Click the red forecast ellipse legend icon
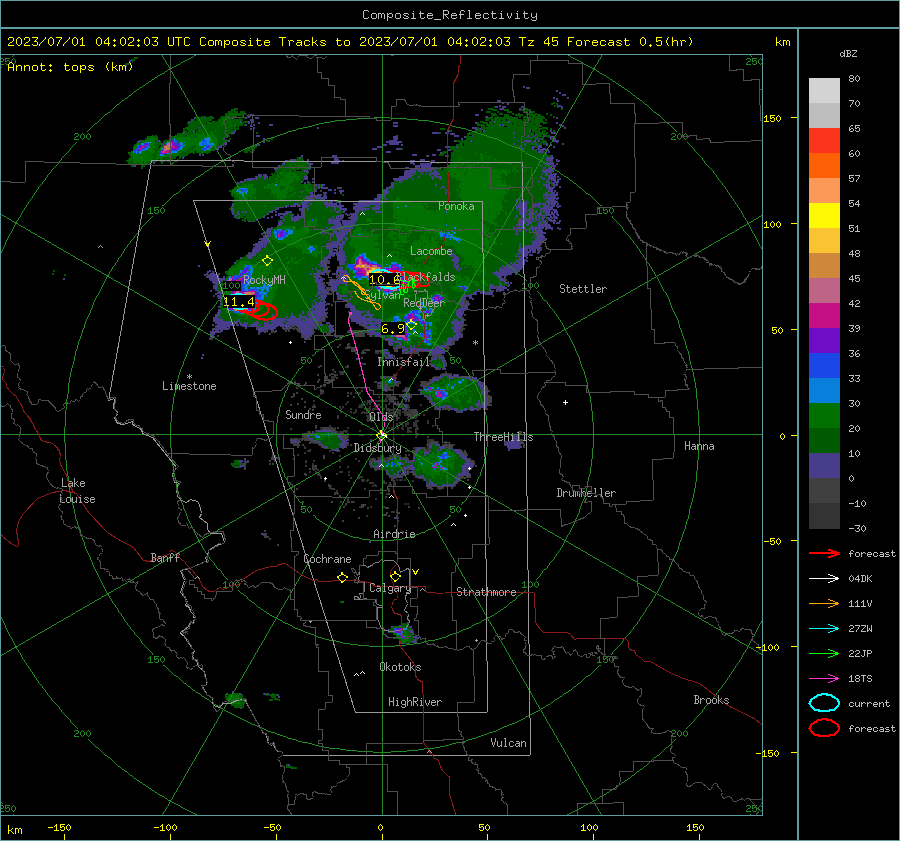The height and width of the screenshot is (841, 900). tap(824, 728)
